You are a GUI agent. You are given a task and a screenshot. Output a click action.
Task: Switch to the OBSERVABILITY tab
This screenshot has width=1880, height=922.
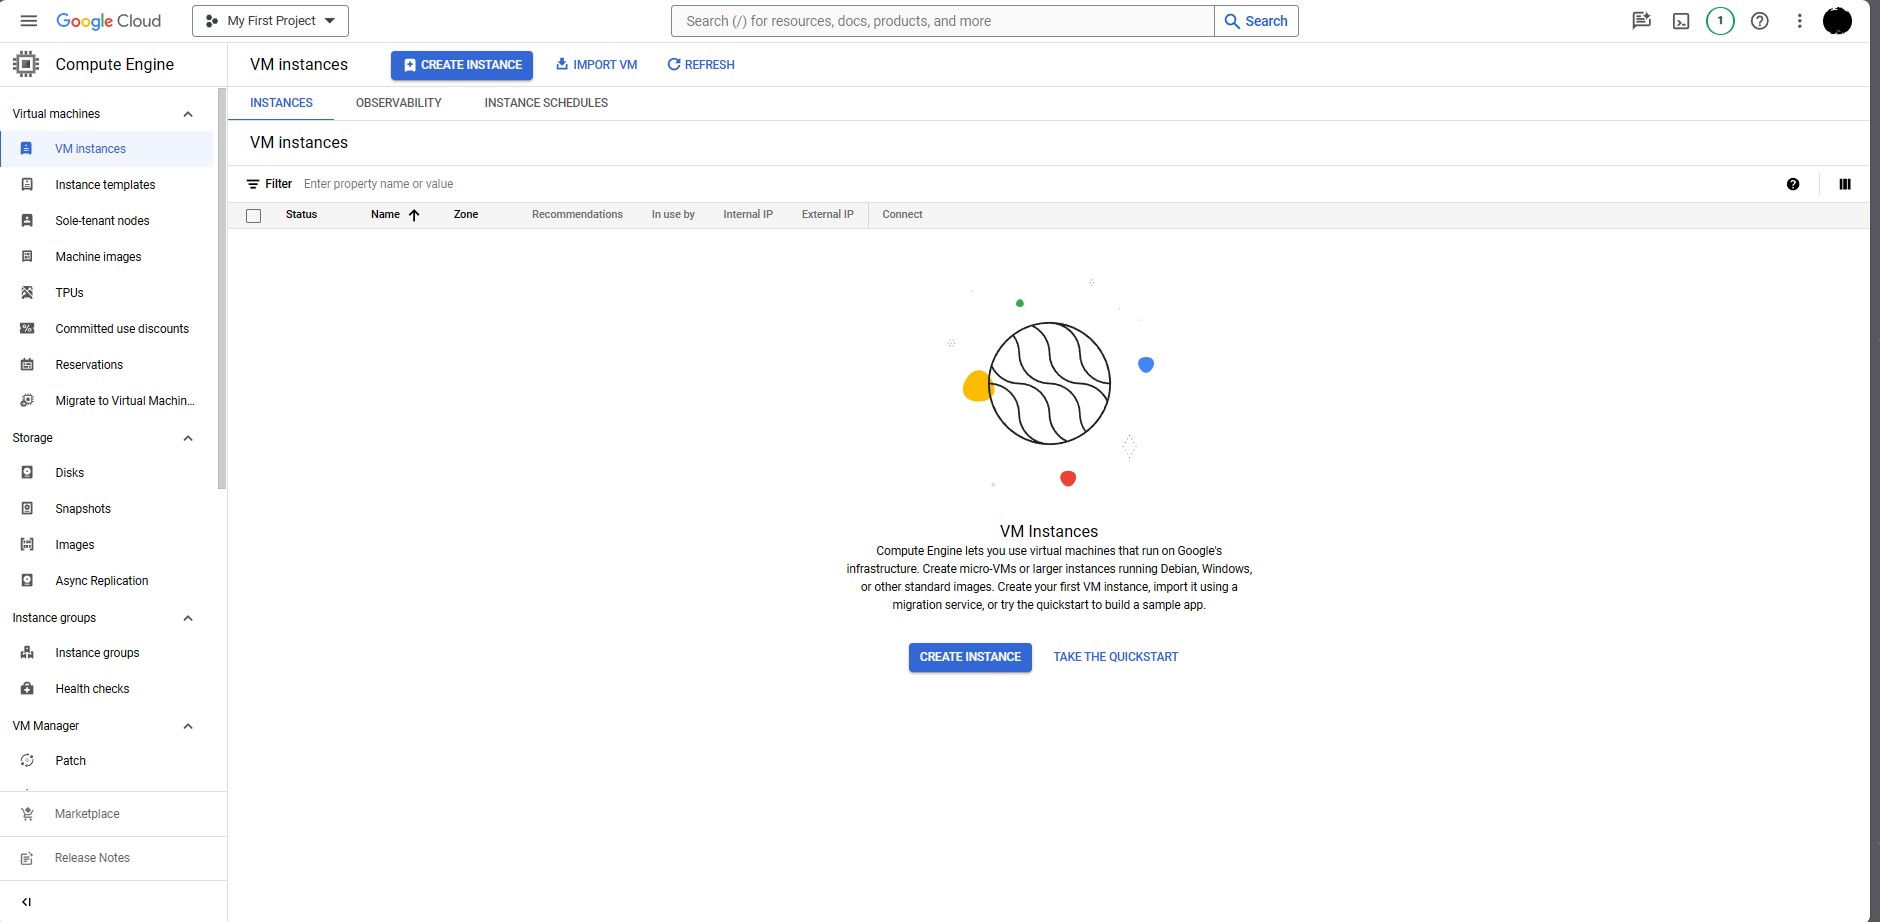398,103
